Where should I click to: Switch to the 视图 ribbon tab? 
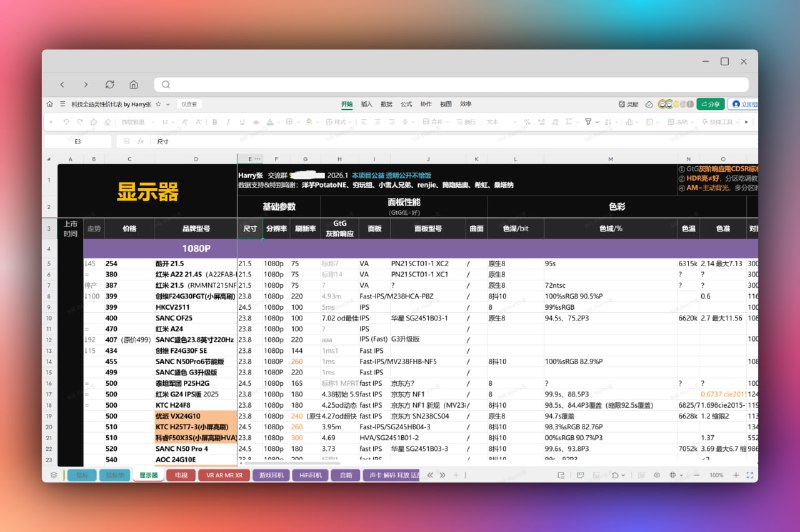tap(446, 104)
